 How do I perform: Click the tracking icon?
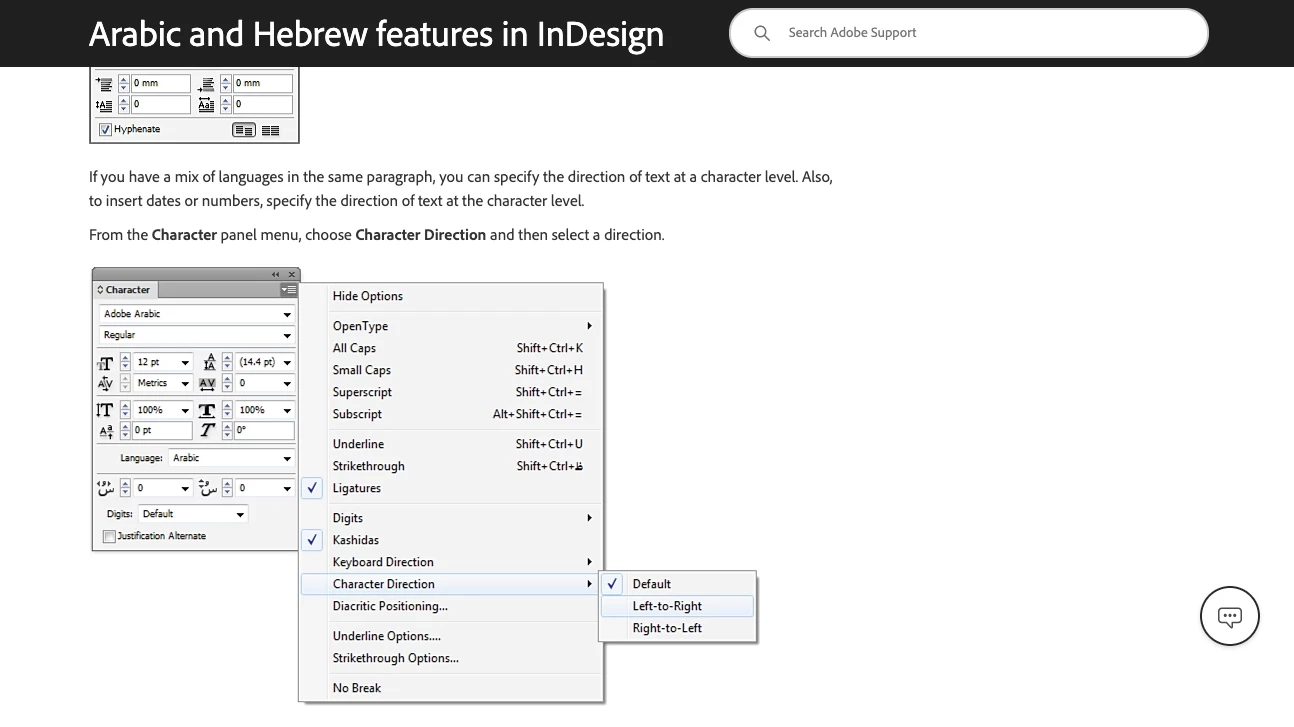pos(207,384)
